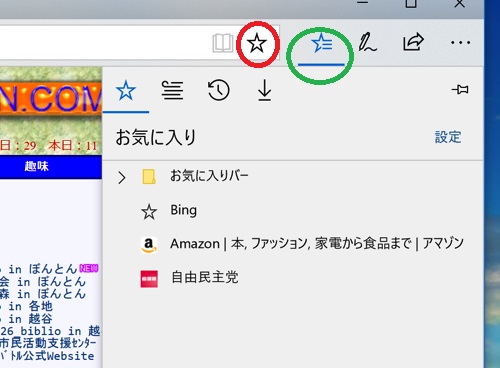Click the orange N.COM banner image
The image size is (500, 368).
click(51, 99)
